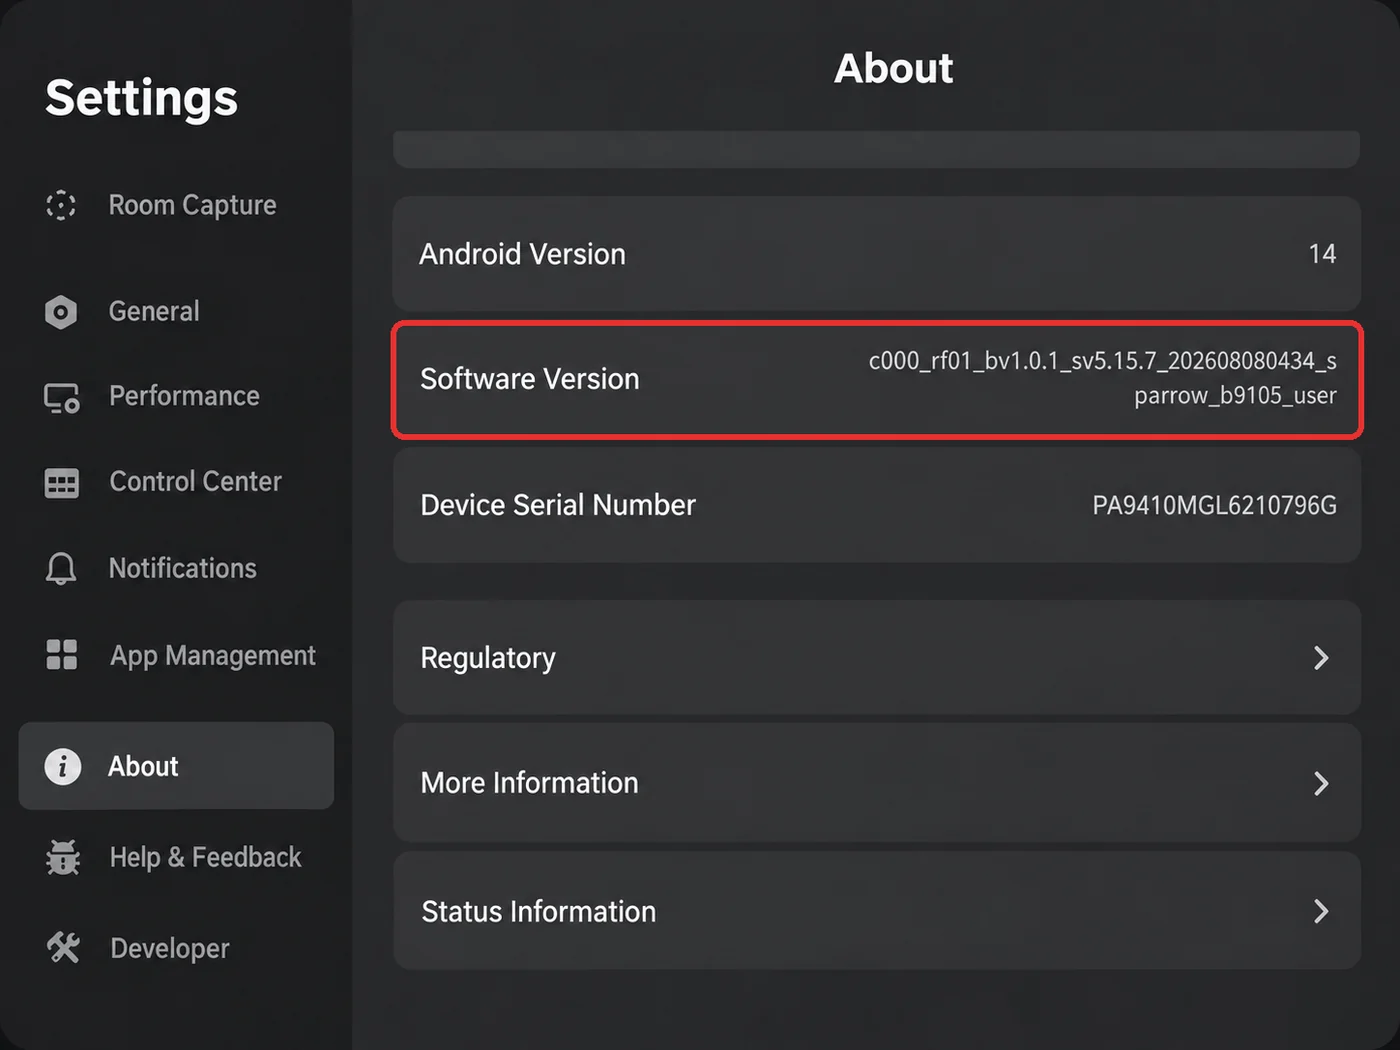Click the About info circle icon
The height and width of the screenshot is (1050, 1400).
click(62, 766)
